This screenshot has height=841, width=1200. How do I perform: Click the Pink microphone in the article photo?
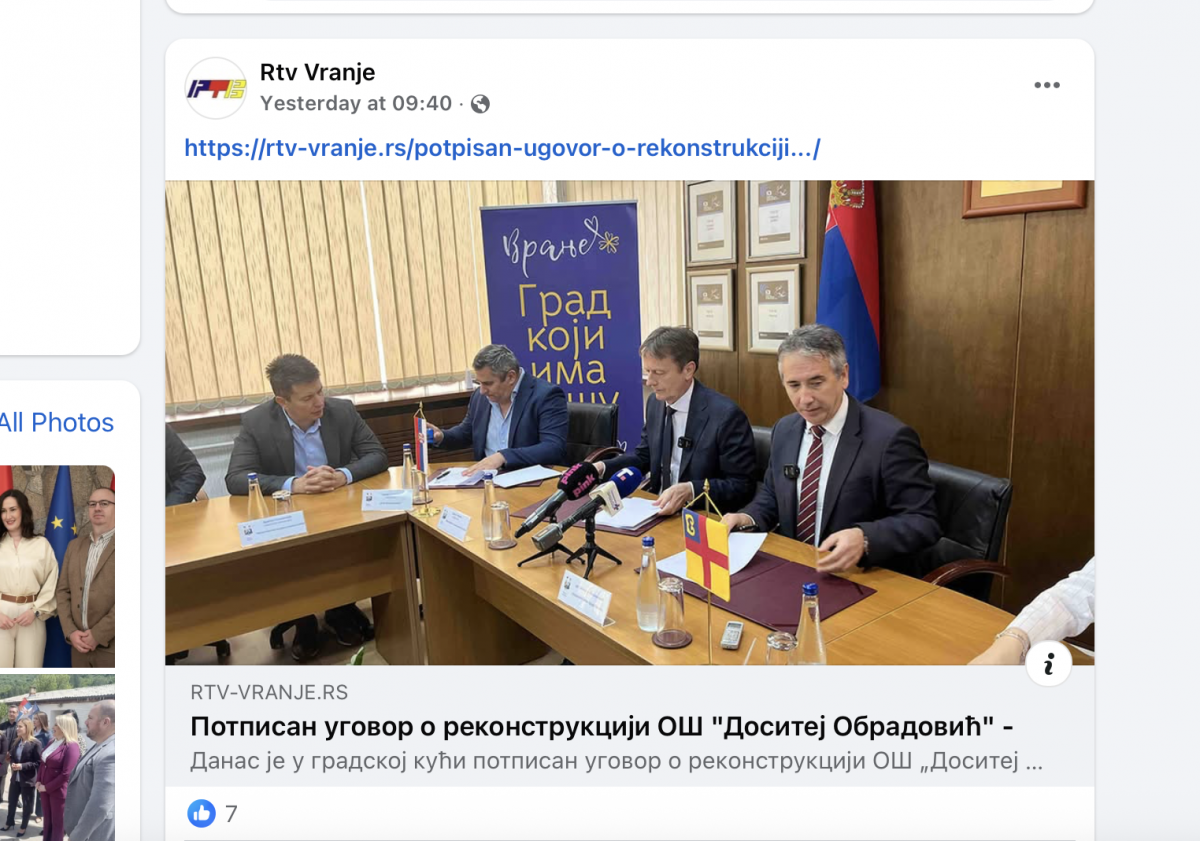pos(560,497)
